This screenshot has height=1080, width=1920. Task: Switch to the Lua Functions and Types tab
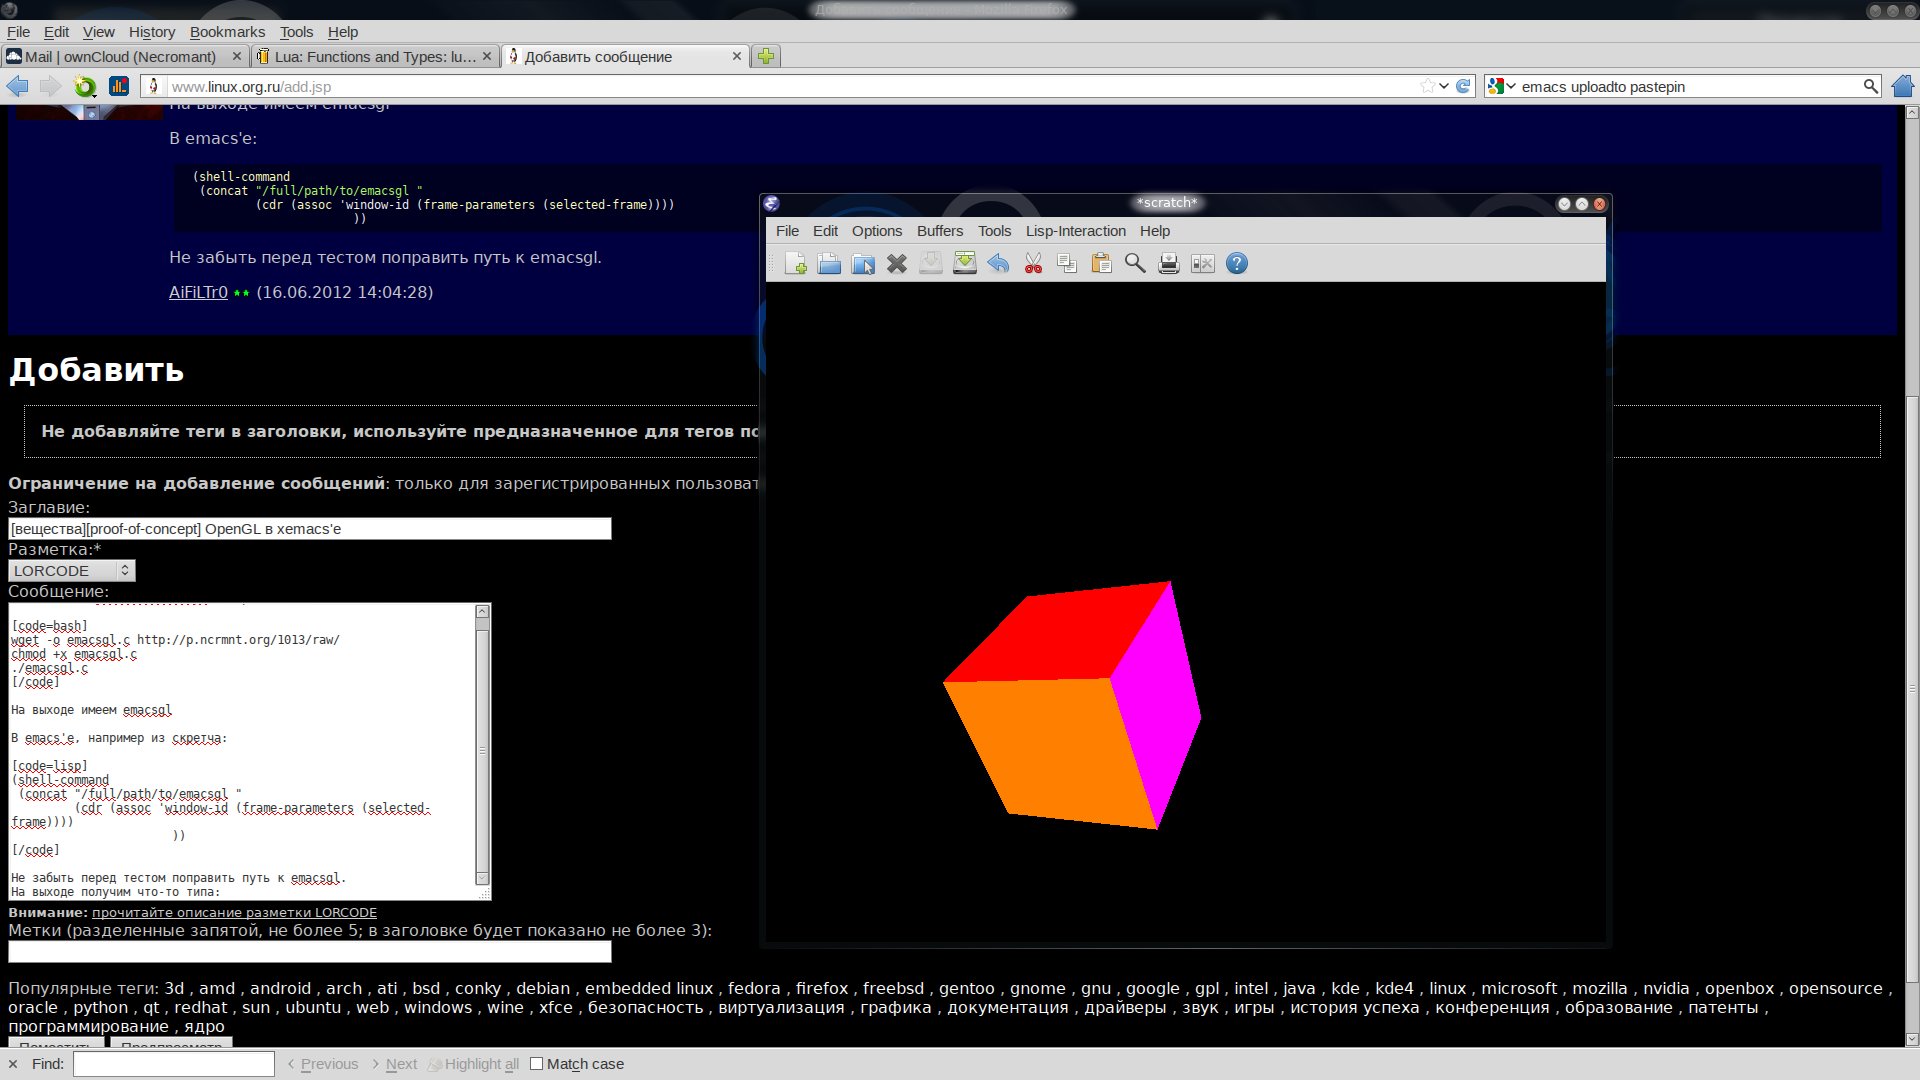click(370, 57)
